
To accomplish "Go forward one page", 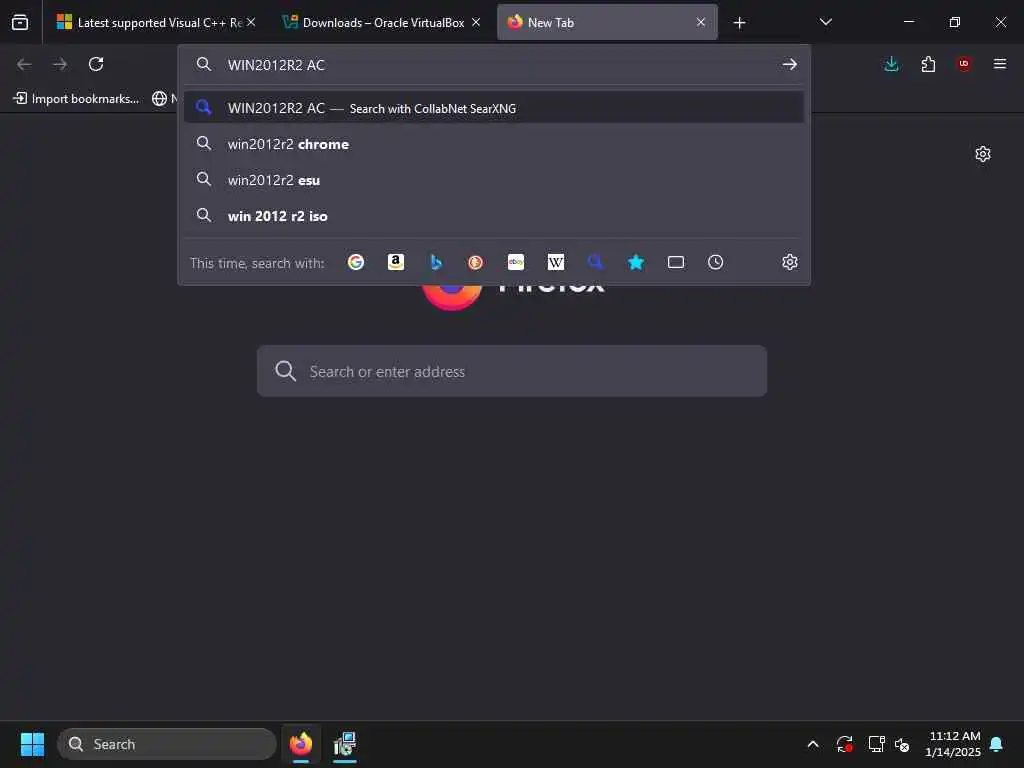I will pyautogui.click(x=60, y=64).
